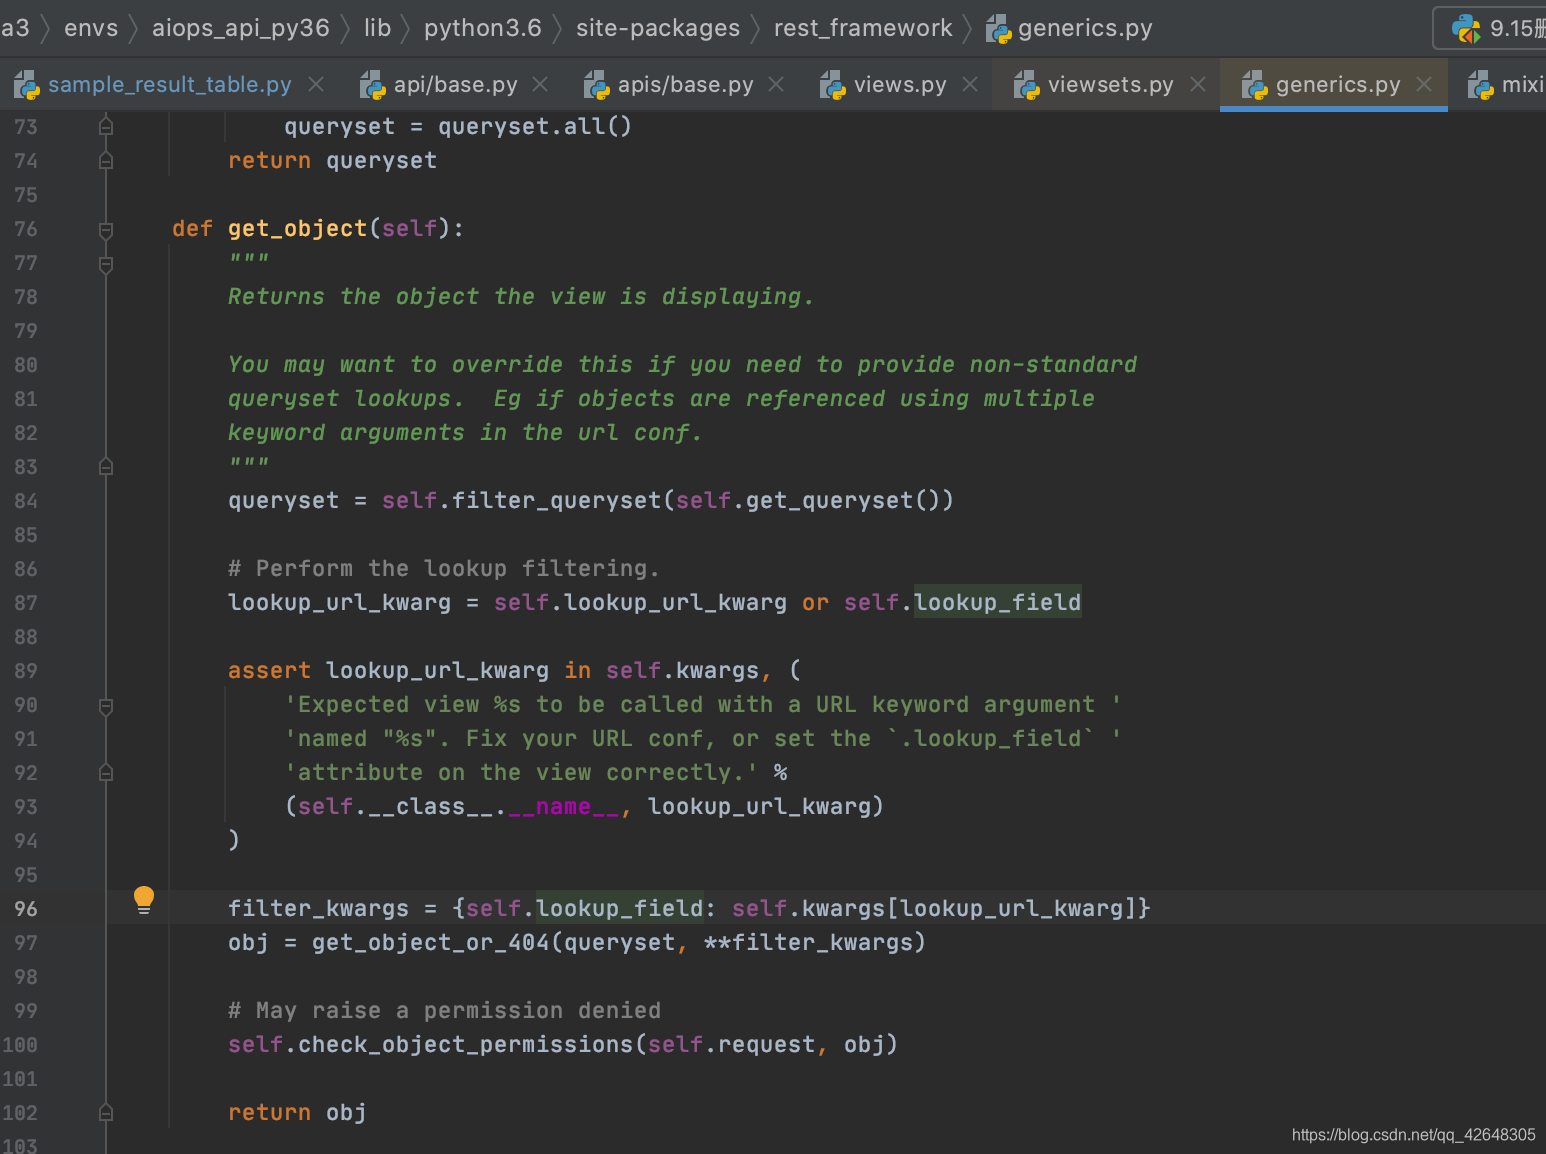
Task: Click the Python icon on views.py tab
Action: pos(833,86)
